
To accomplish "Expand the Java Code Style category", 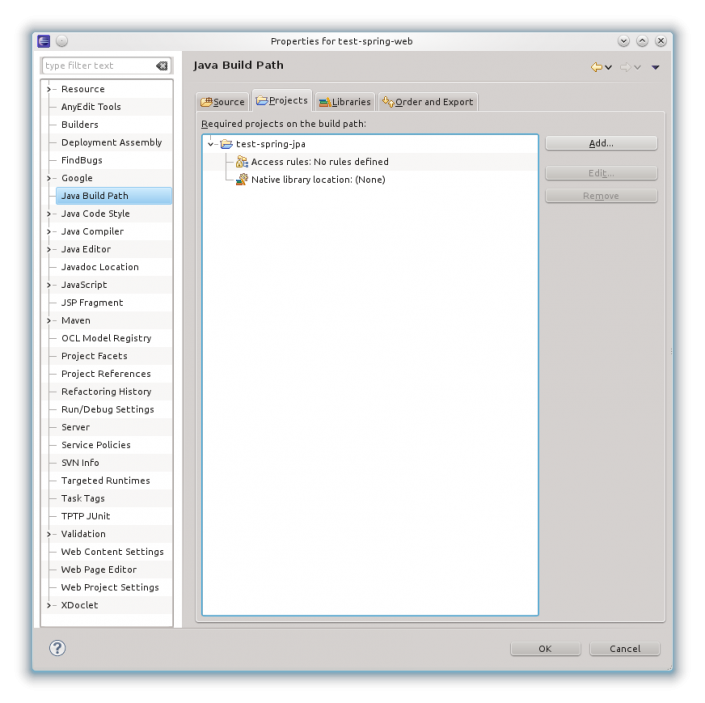I will [48, 214].
